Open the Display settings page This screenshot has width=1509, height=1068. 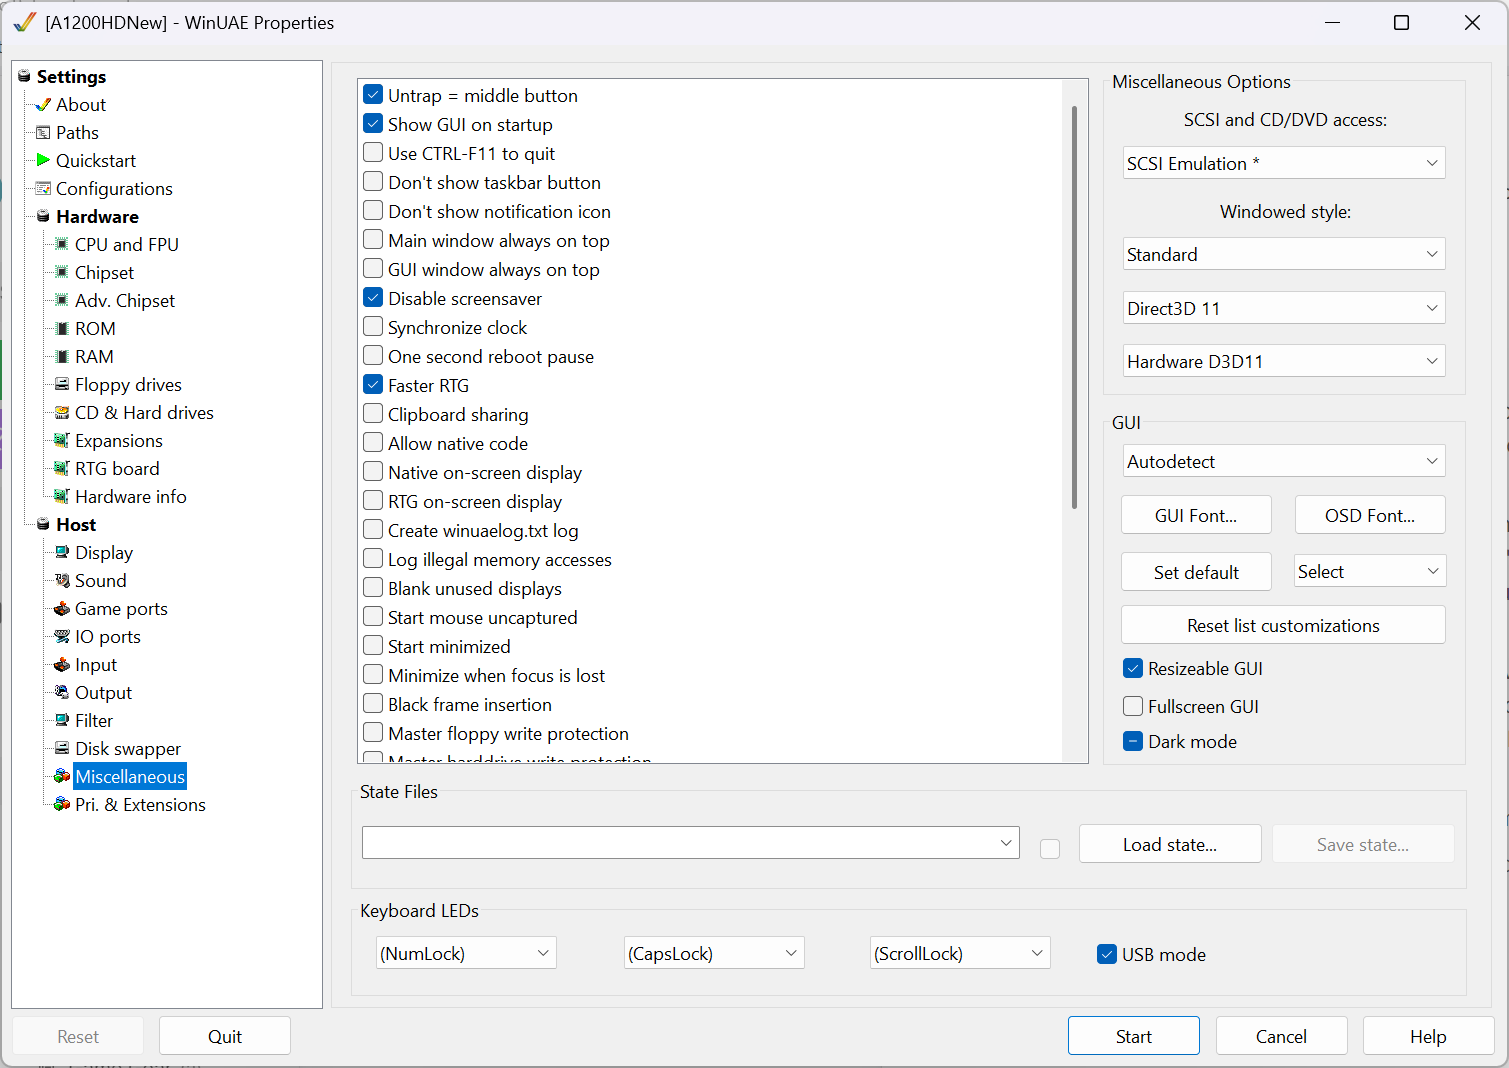pos(103,552)
